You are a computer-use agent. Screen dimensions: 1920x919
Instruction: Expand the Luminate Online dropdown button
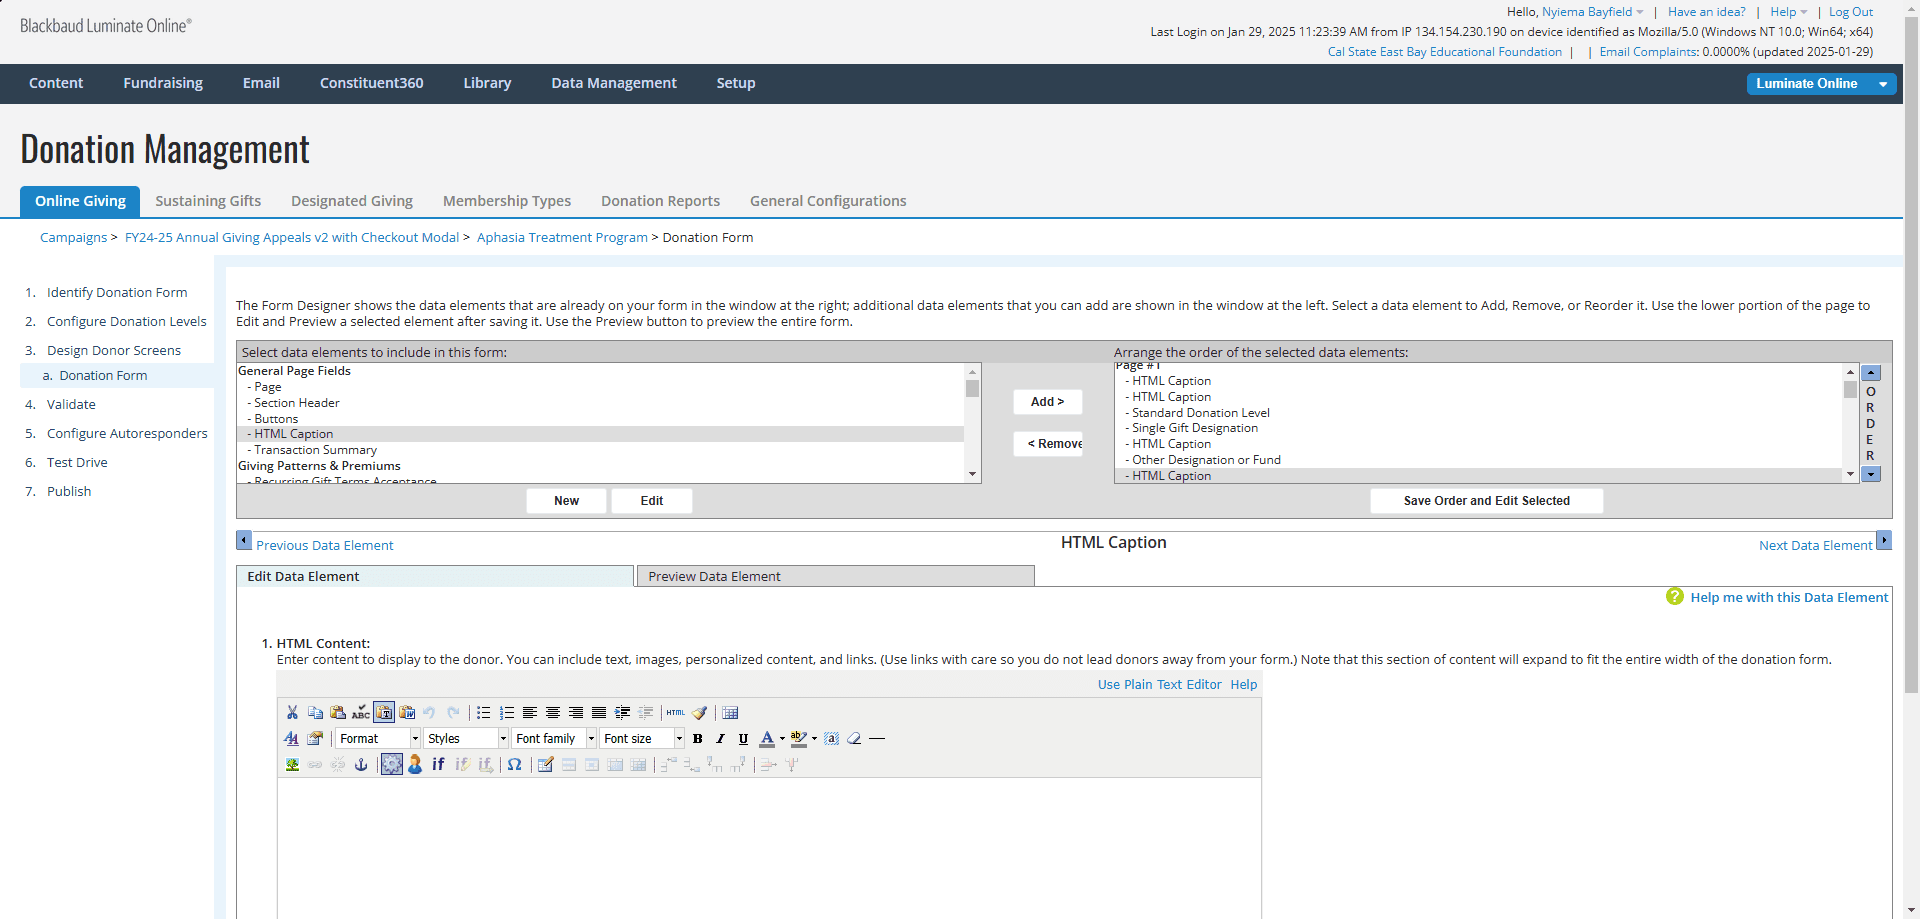(x=1883, y=84)
